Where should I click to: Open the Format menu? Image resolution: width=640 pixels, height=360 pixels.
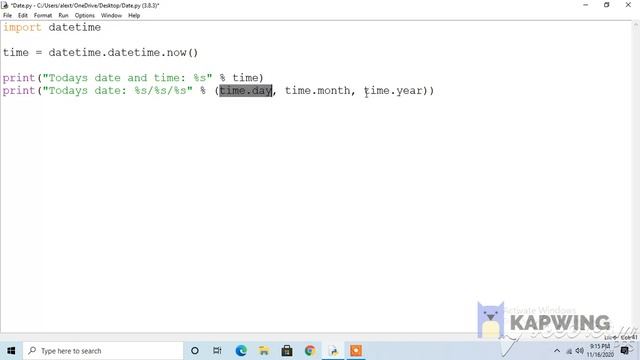click(x=43, y=16)
